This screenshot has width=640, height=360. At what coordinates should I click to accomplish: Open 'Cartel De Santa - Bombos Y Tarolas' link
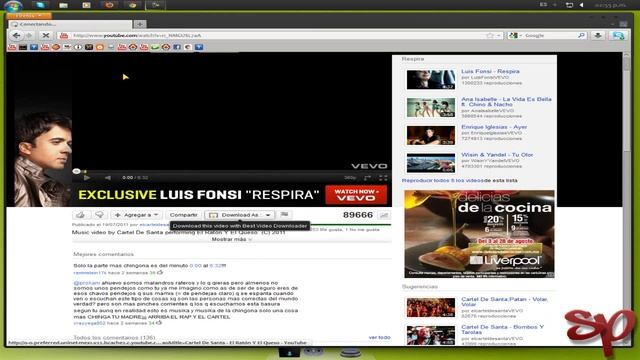[502, 329]
